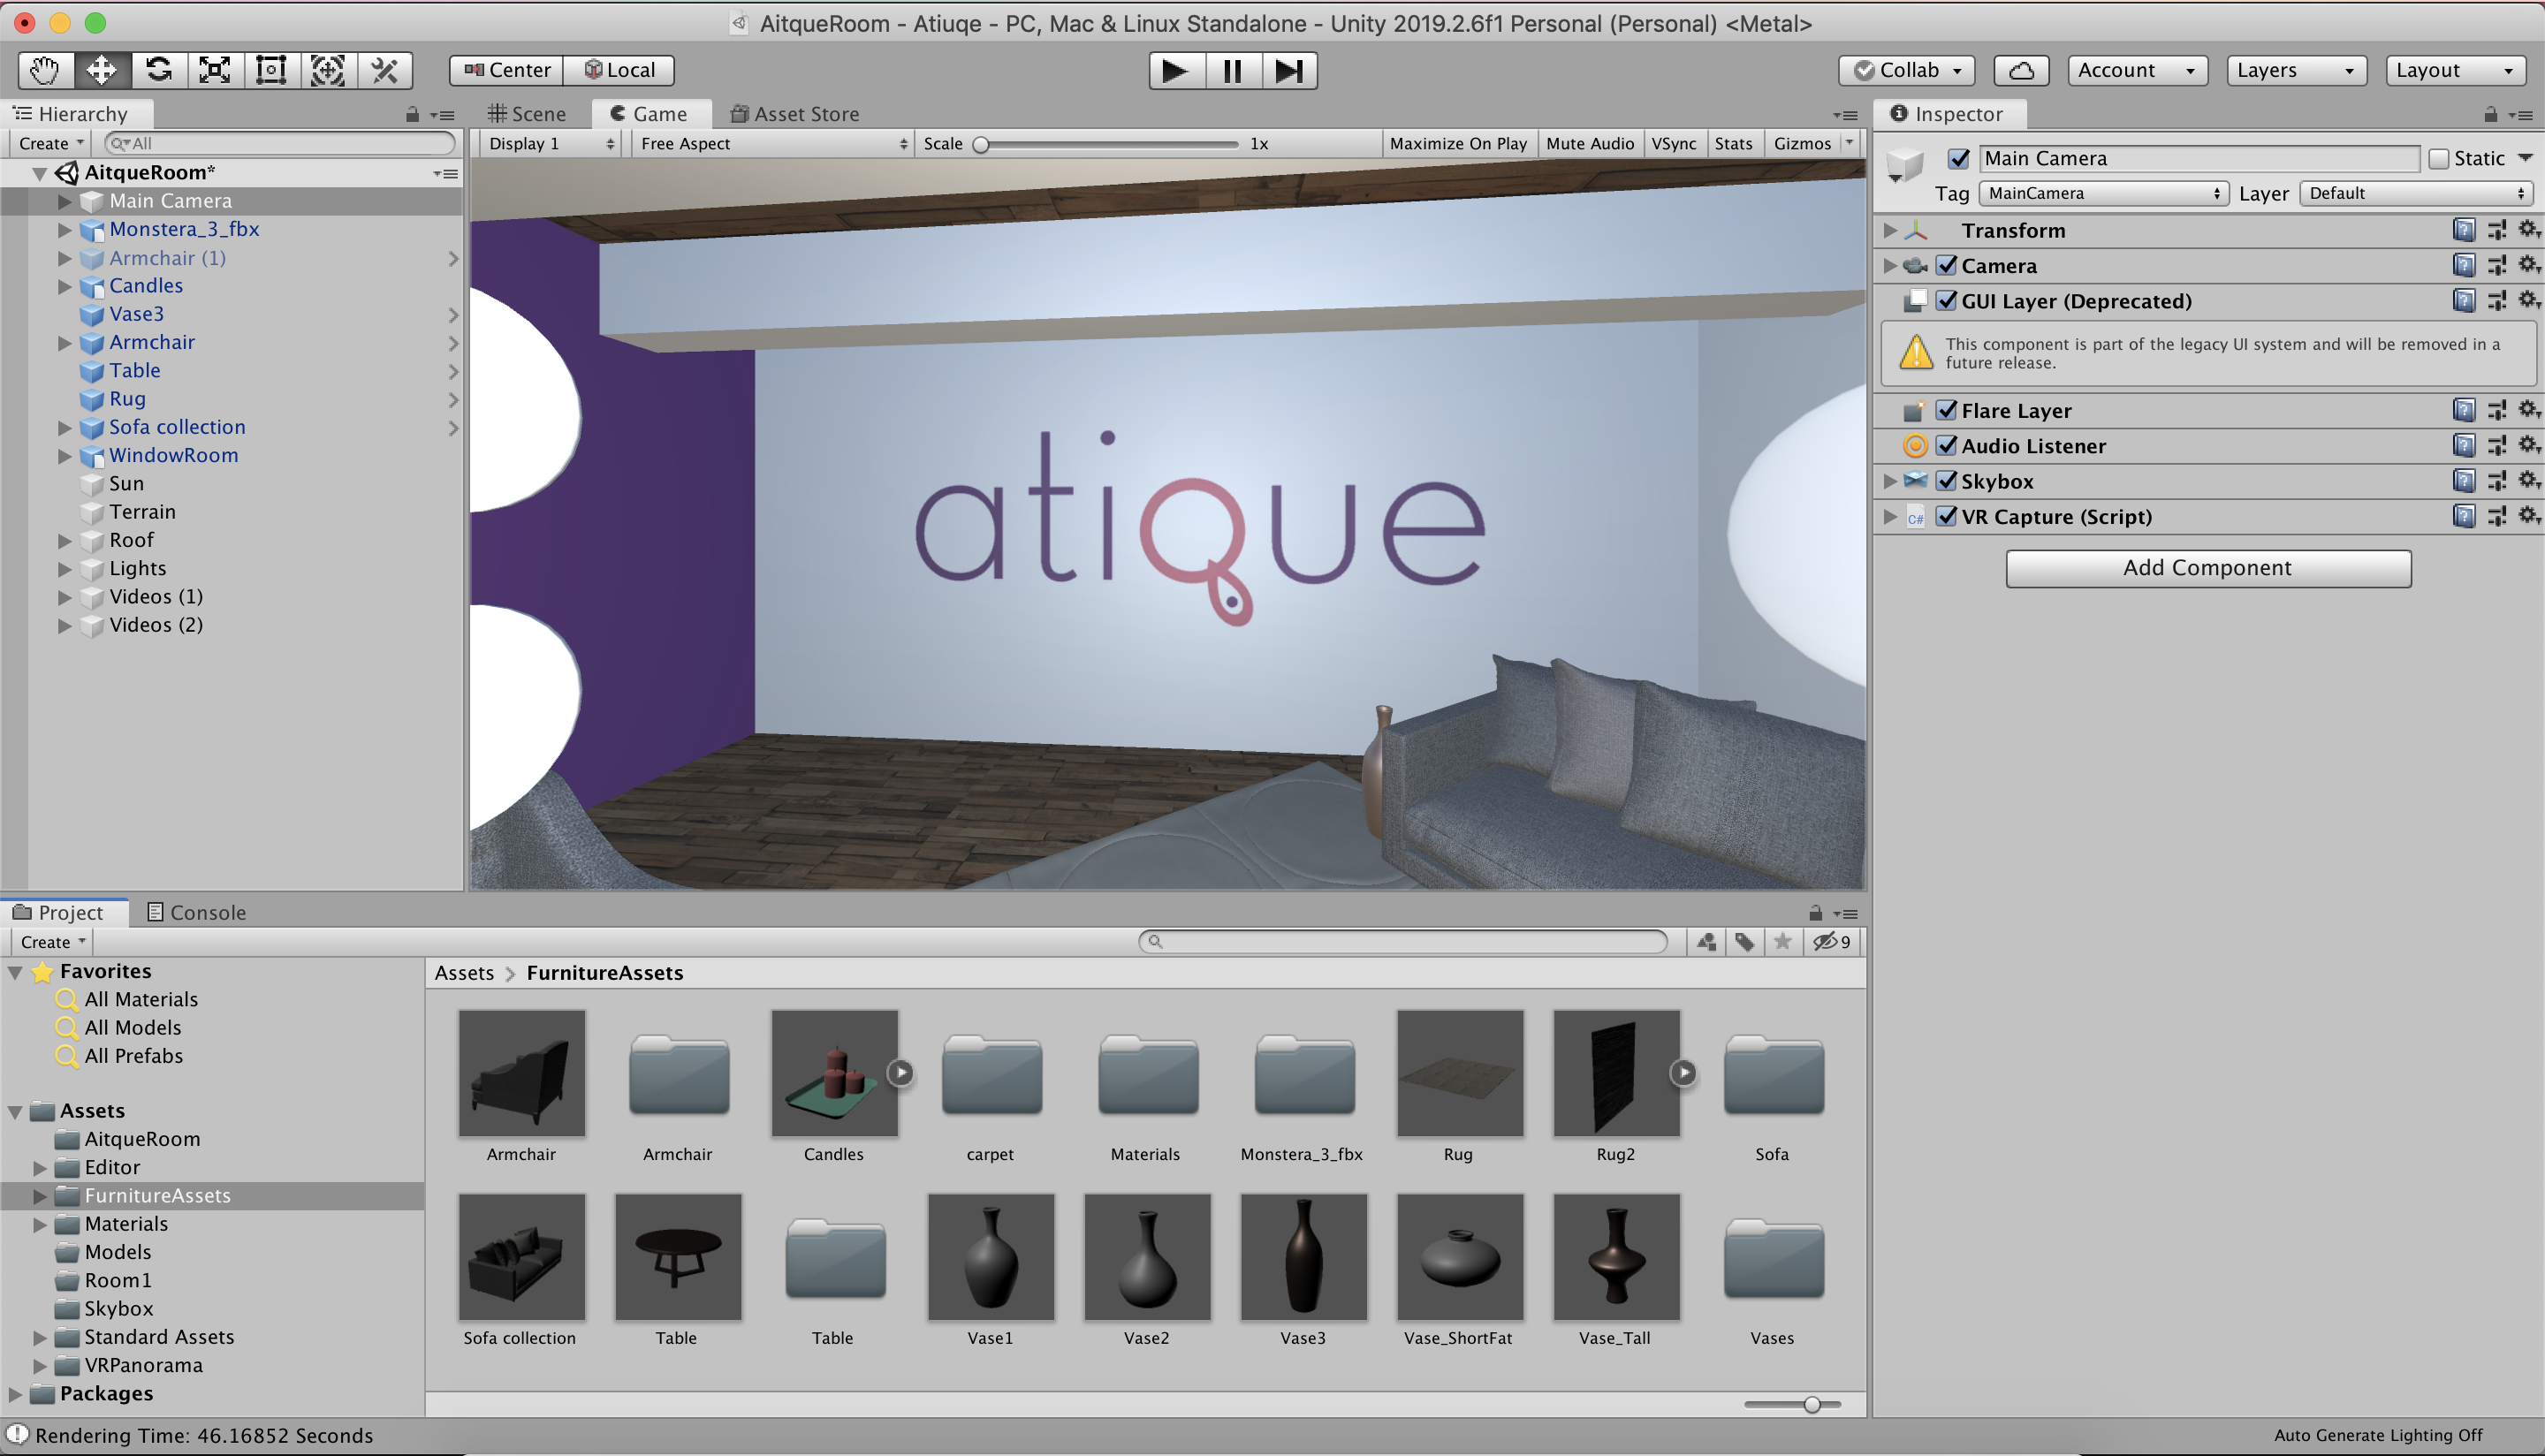Image resolution: width=2545 pixels, height=1456 pixels.
Task: Toggle Maximize On Play
Action: click(x=1458, y=143)
